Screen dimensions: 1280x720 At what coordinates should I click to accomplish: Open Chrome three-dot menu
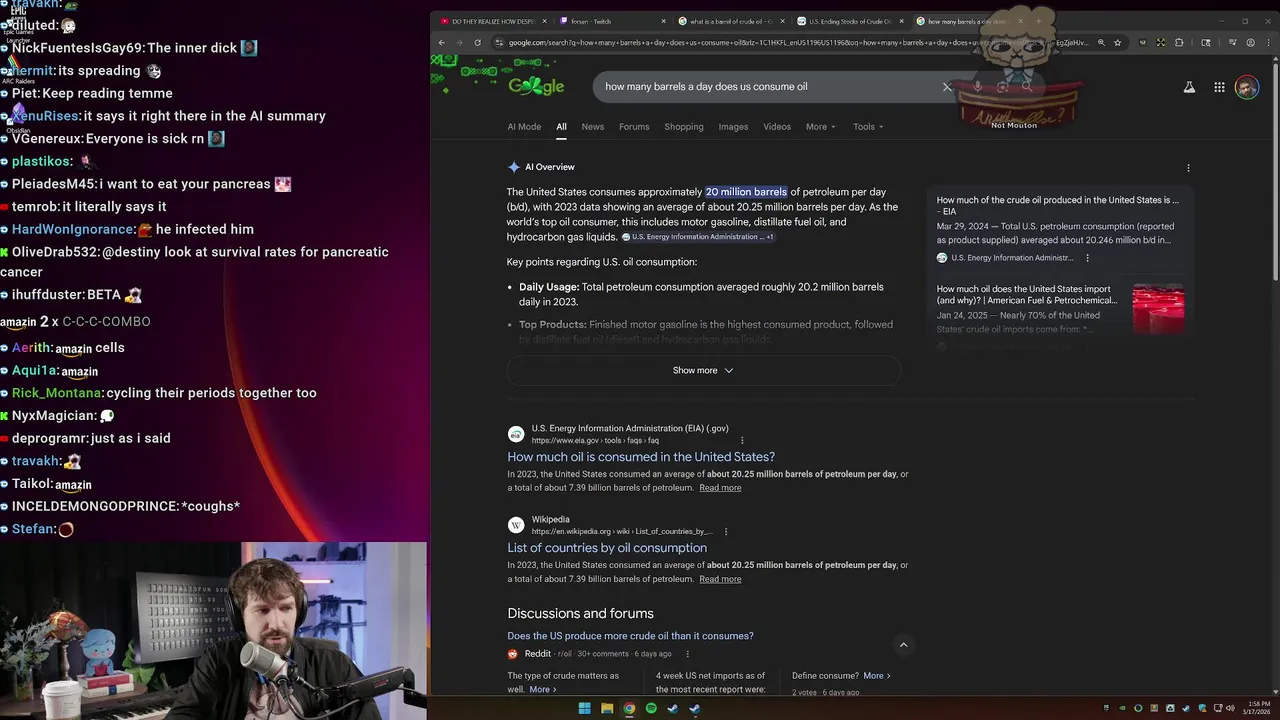pyautogui.click(x=1267, y=43)
